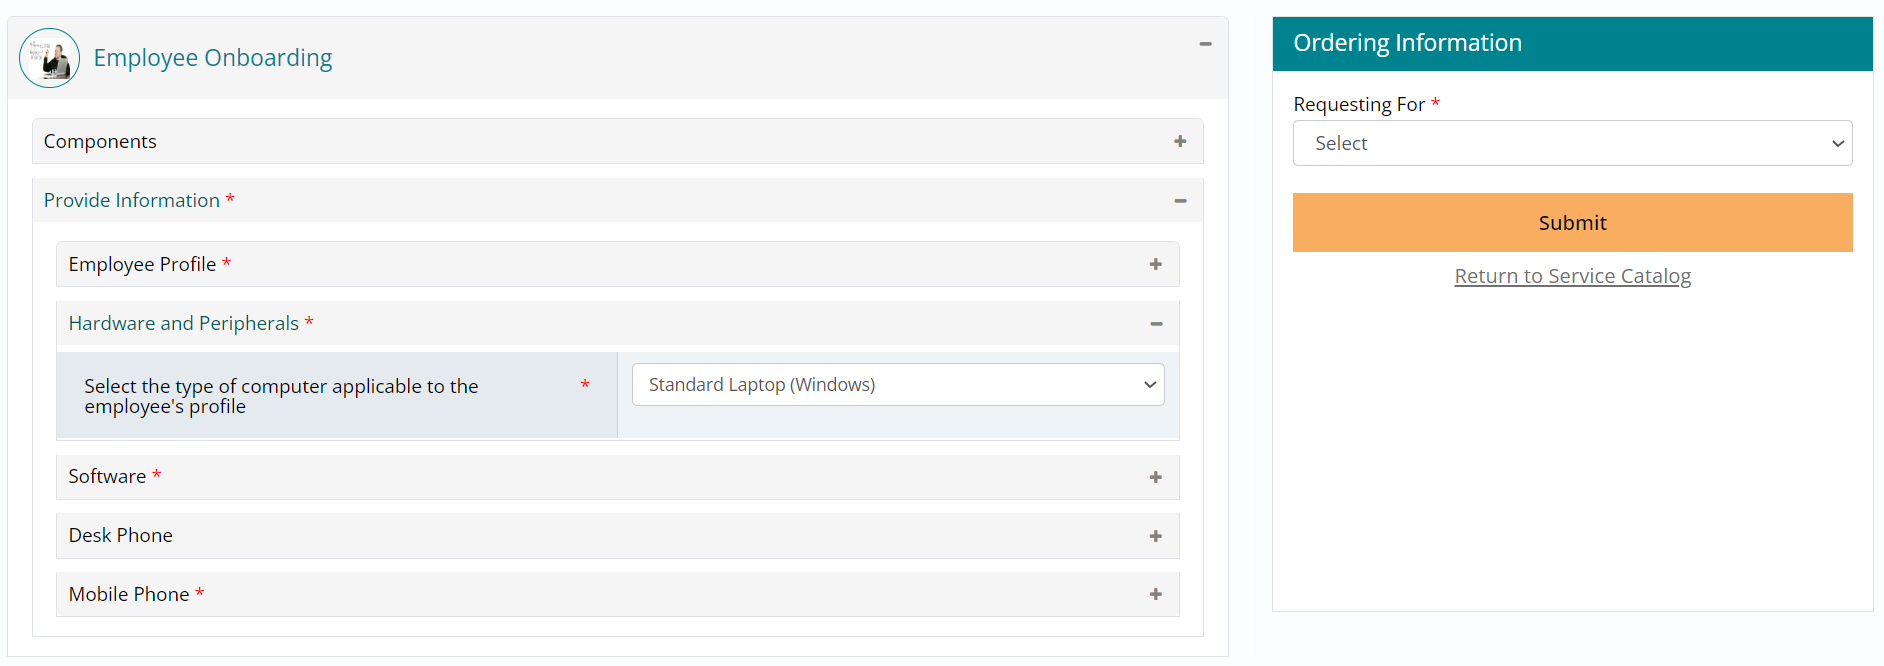Click the Employee Profile section label
This screenshot has height=666, width=1884.
(x=142, y=265)
